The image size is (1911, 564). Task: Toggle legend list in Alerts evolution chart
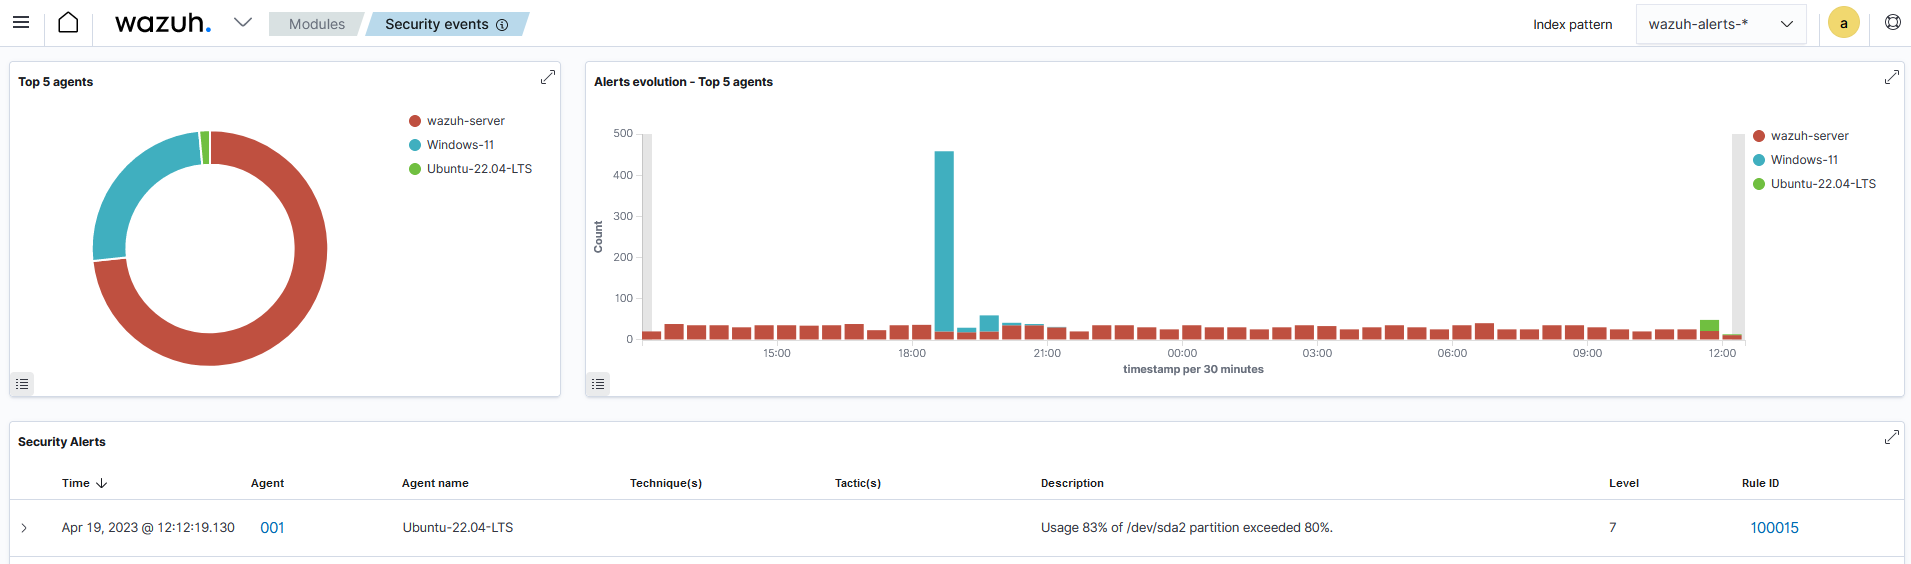click(598, 384)
